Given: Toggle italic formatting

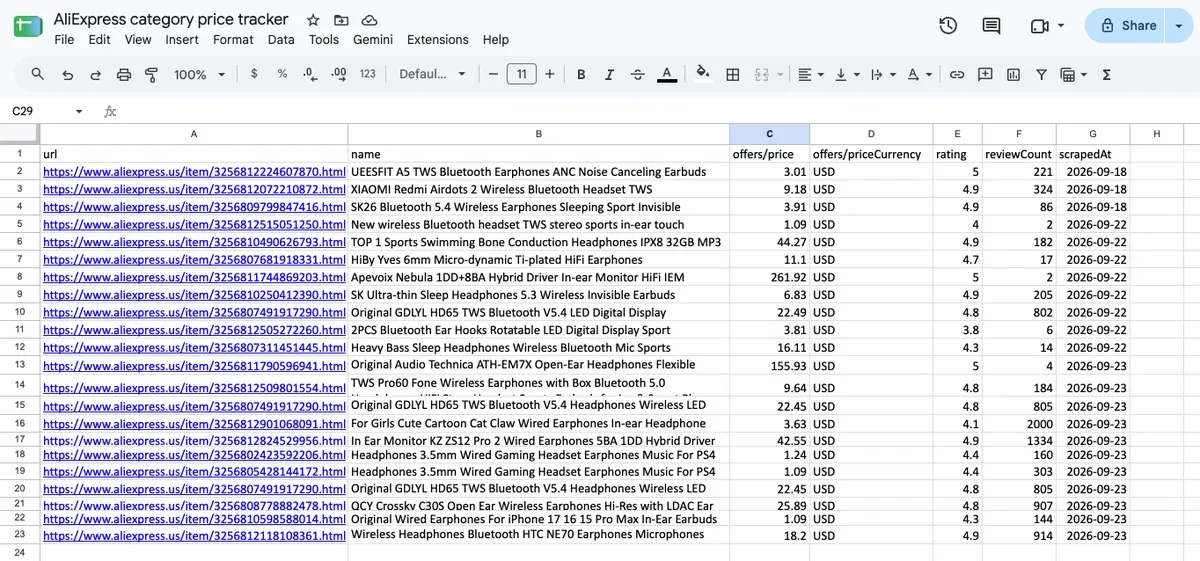Looking at the screenshot, I should pos(609,74).
